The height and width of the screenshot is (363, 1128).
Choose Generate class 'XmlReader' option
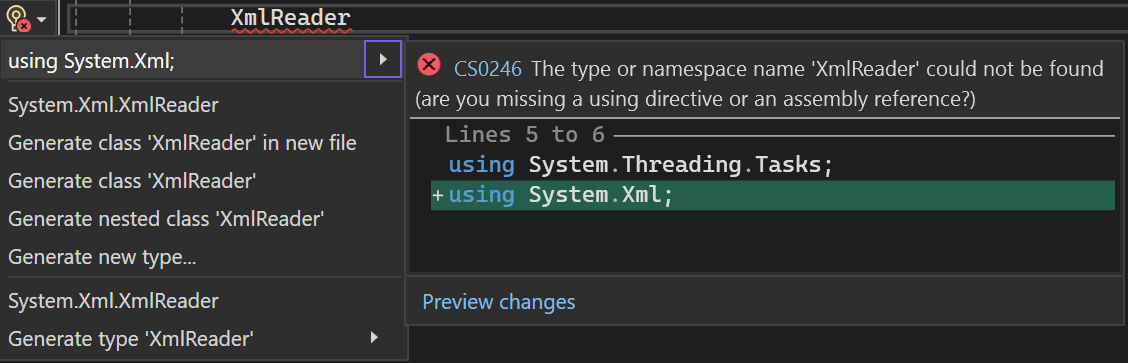tap(132, 180)
